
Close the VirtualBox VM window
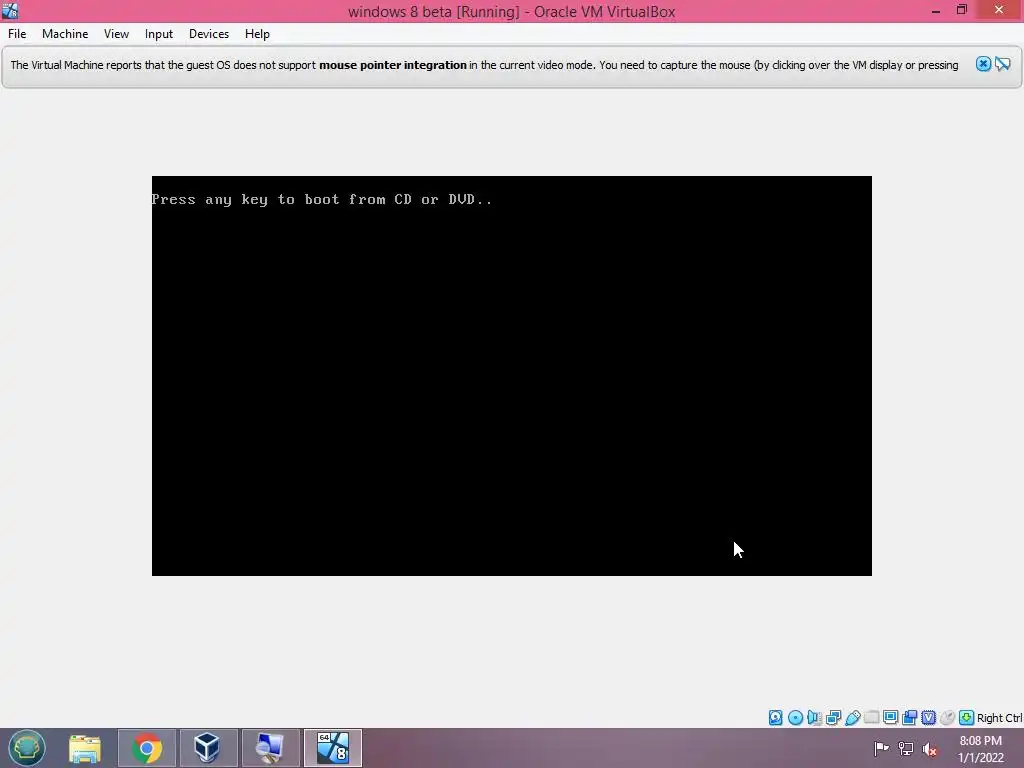[999, 10]
